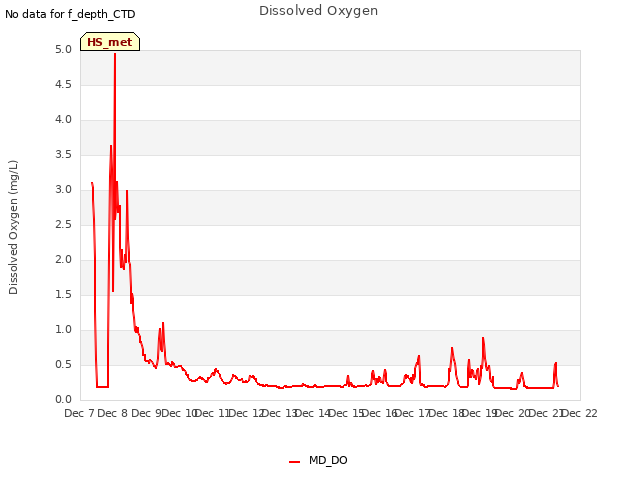This screenshot has height=480, width=640.
Task: Click the 3.5 y-axis tick label
Action: [63, 154]
